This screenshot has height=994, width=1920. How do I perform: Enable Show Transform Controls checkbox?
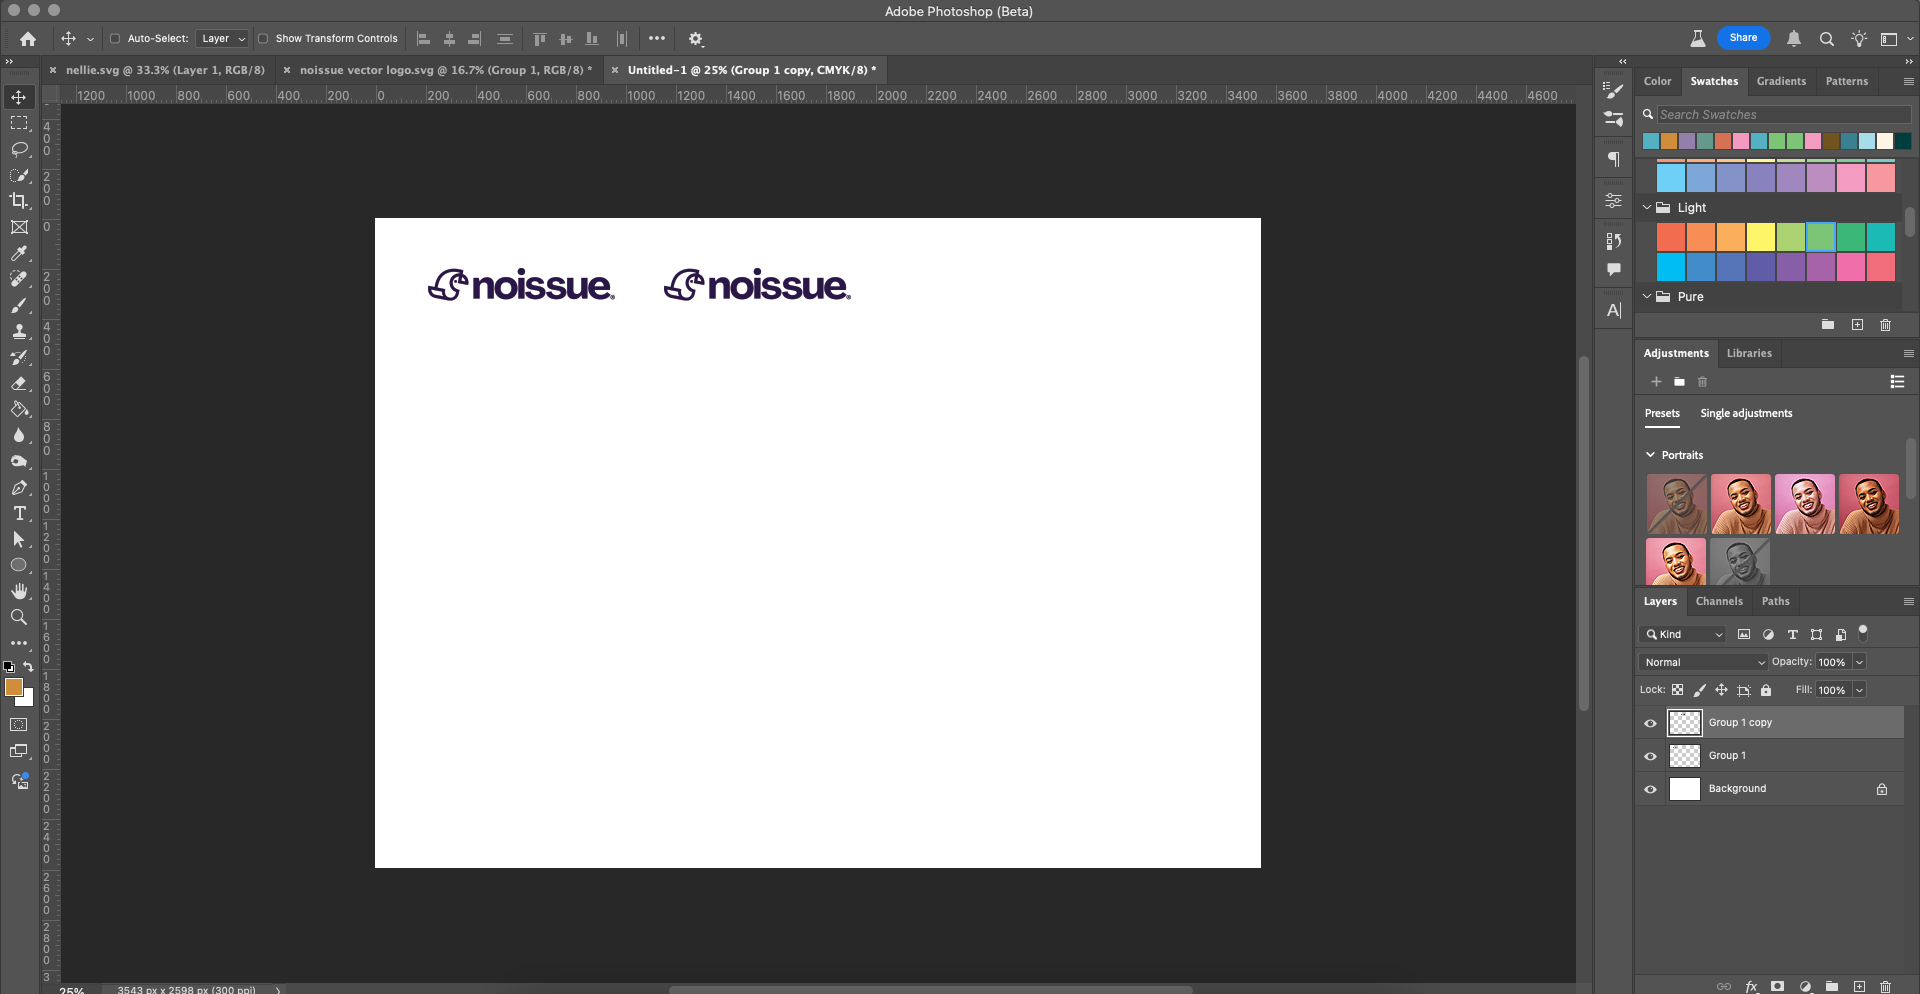point(263,39)
